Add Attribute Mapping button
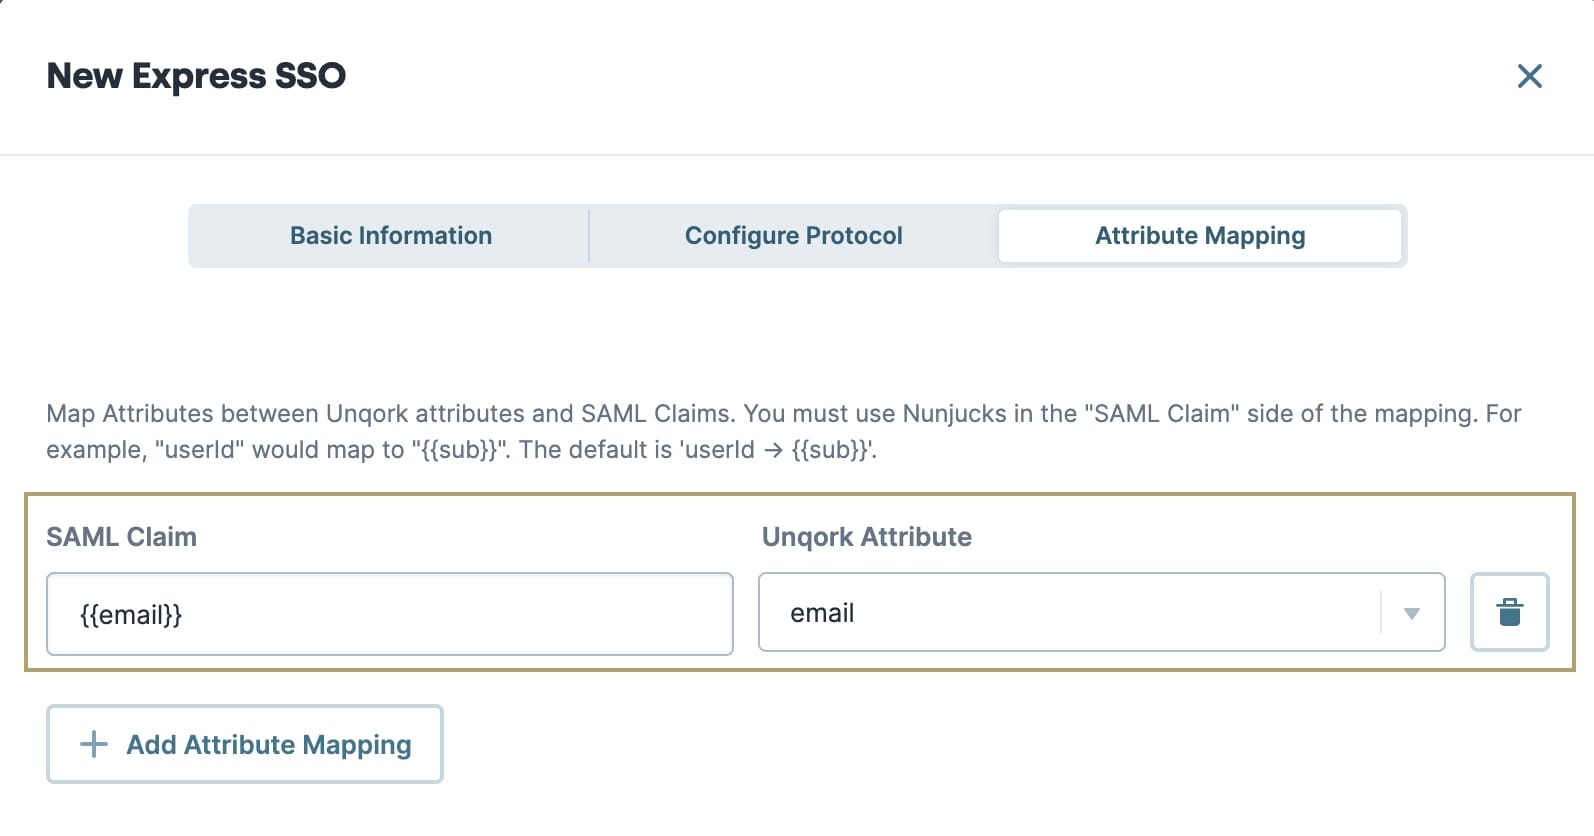Screen dimensions: 1594x836 click(245, 744)
